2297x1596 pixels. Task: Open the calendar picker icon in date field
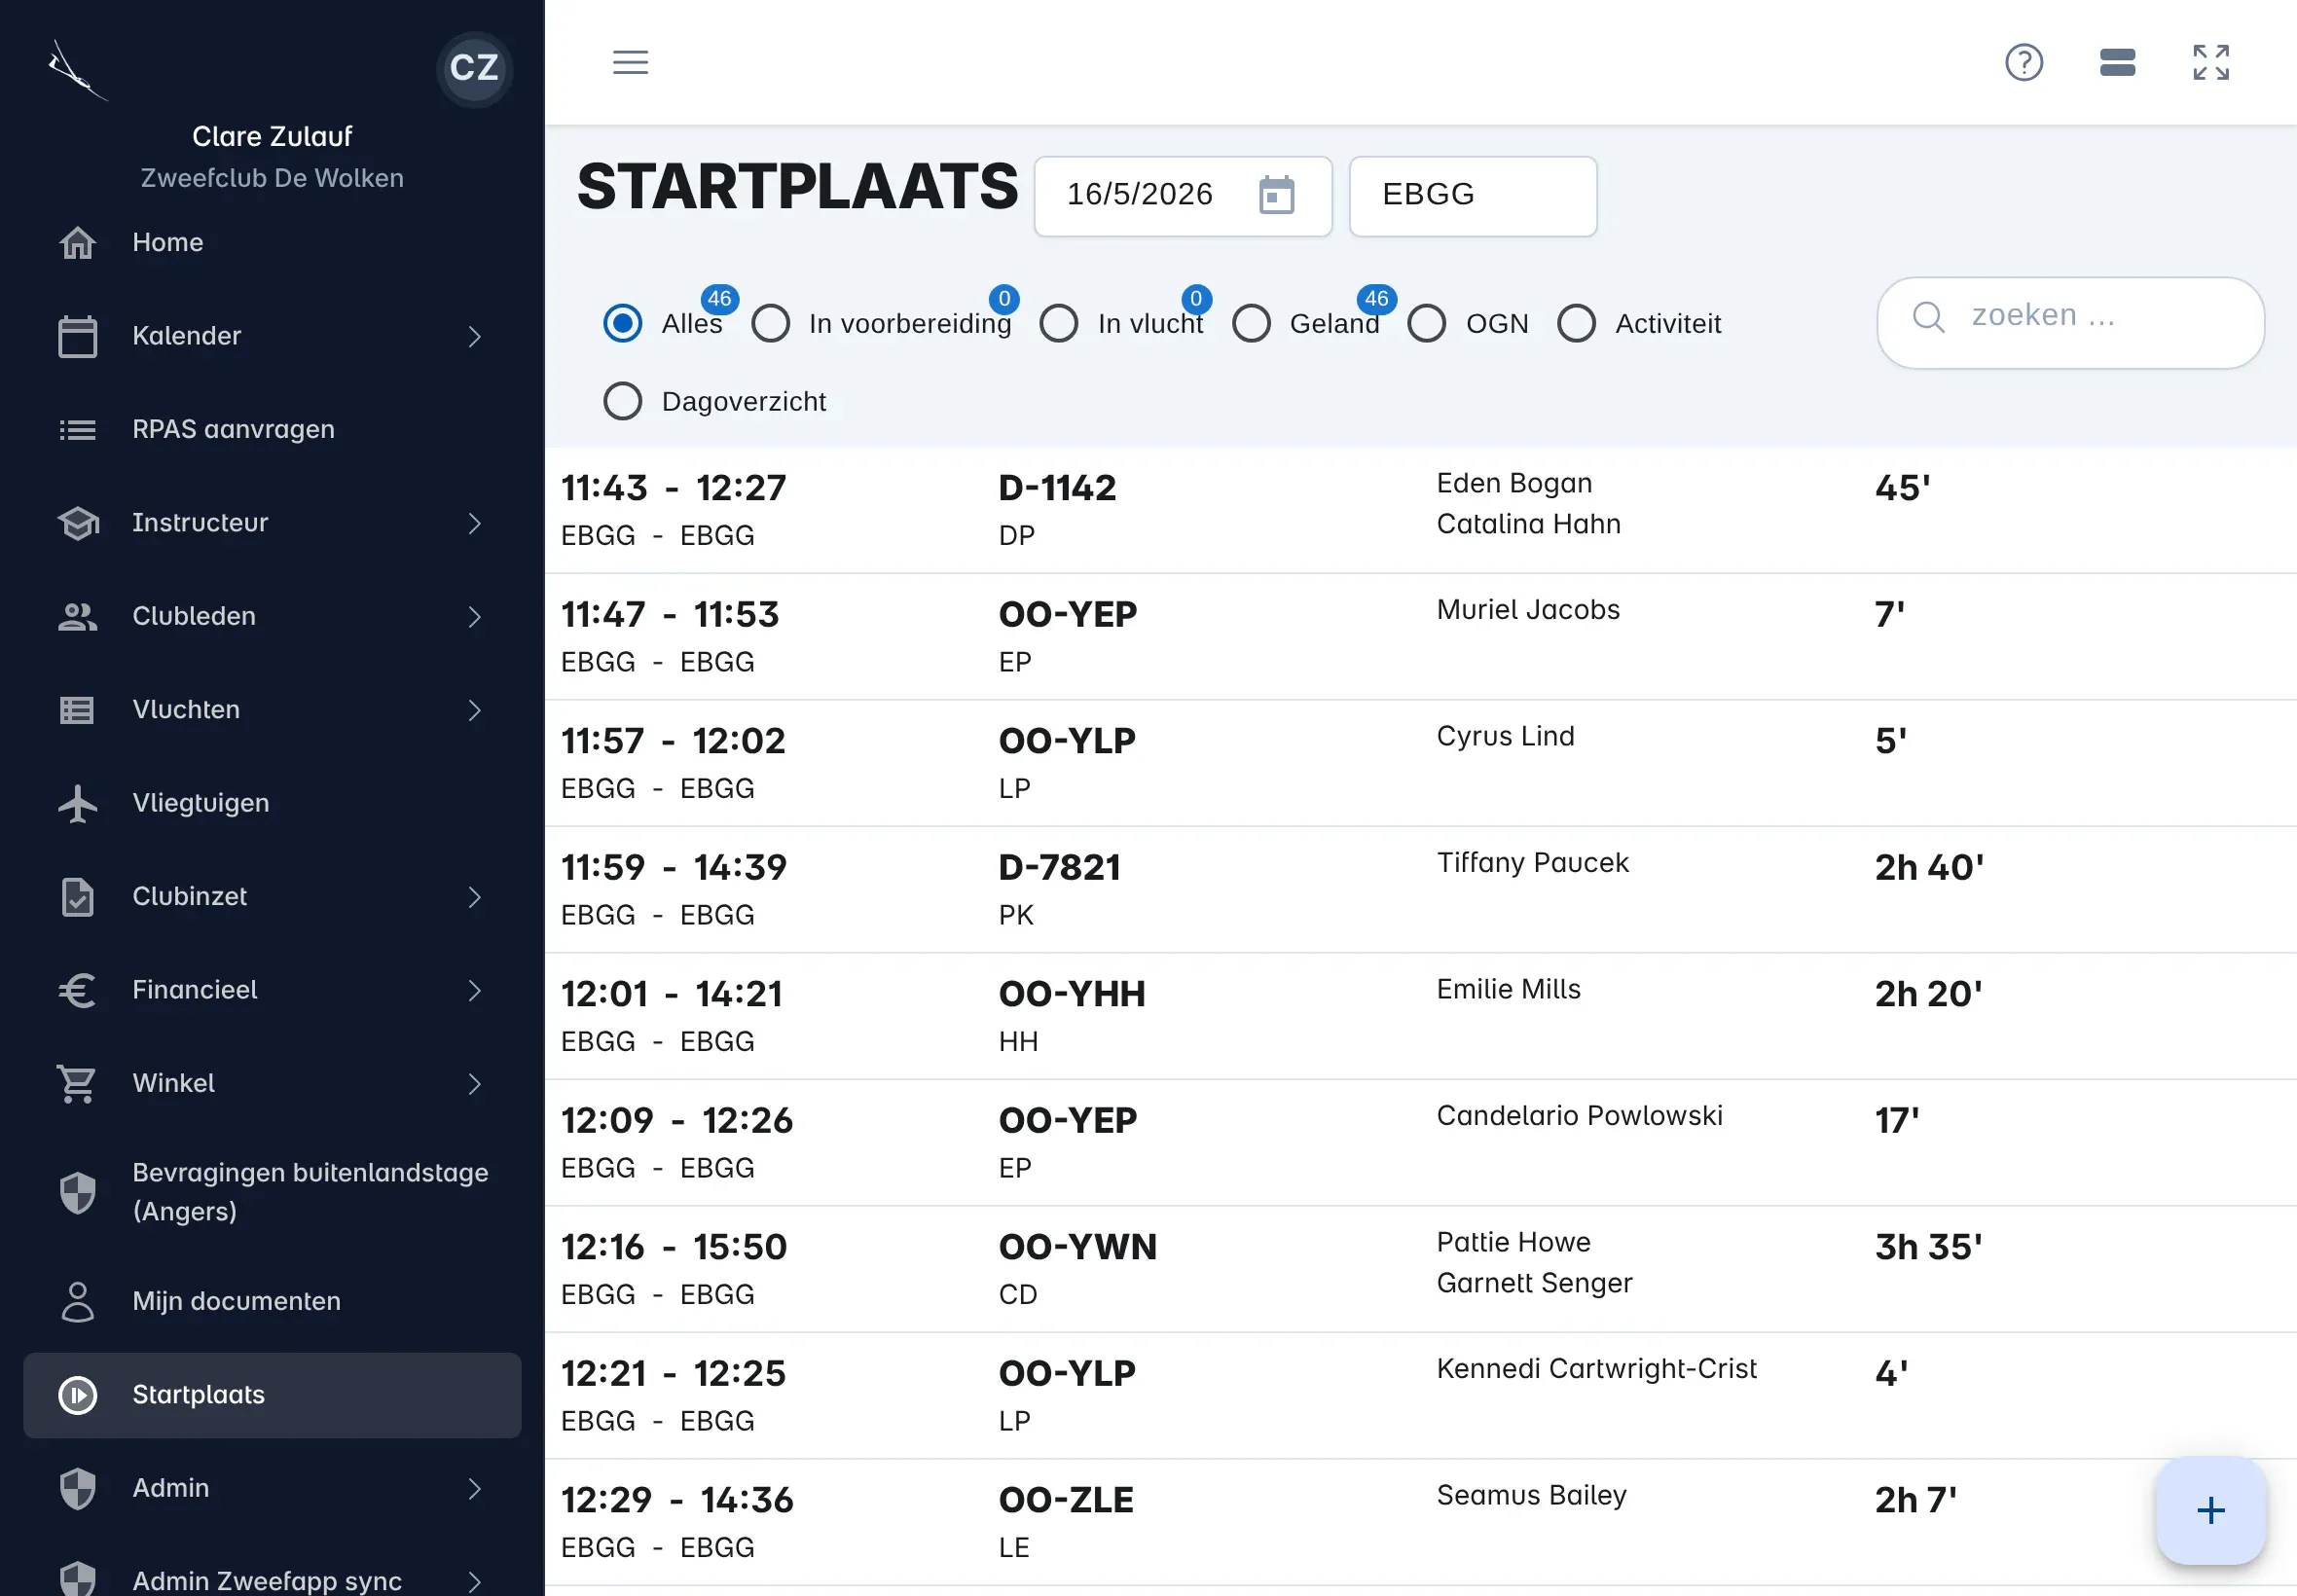[x=1276, y=195]
